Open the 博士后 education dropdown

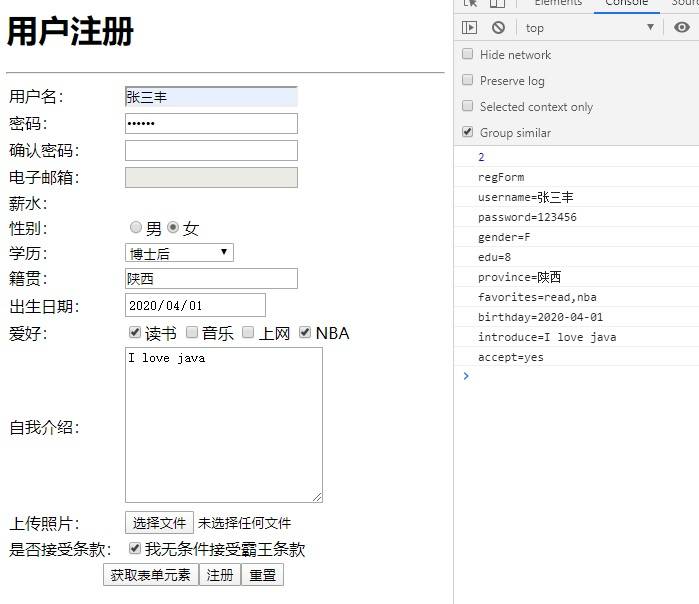coord(179,253)
